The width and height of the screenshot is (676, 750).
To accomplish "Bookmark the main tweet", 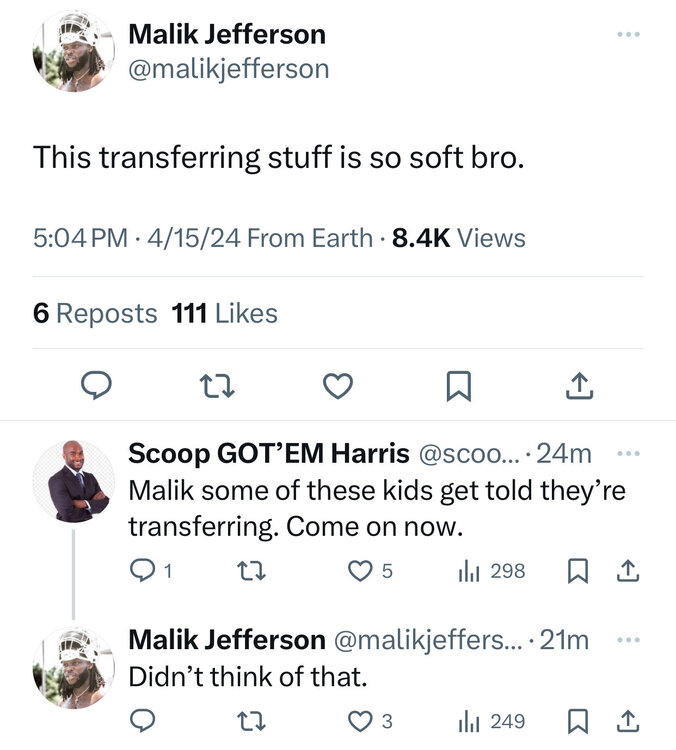I will [x=457, y=385].
